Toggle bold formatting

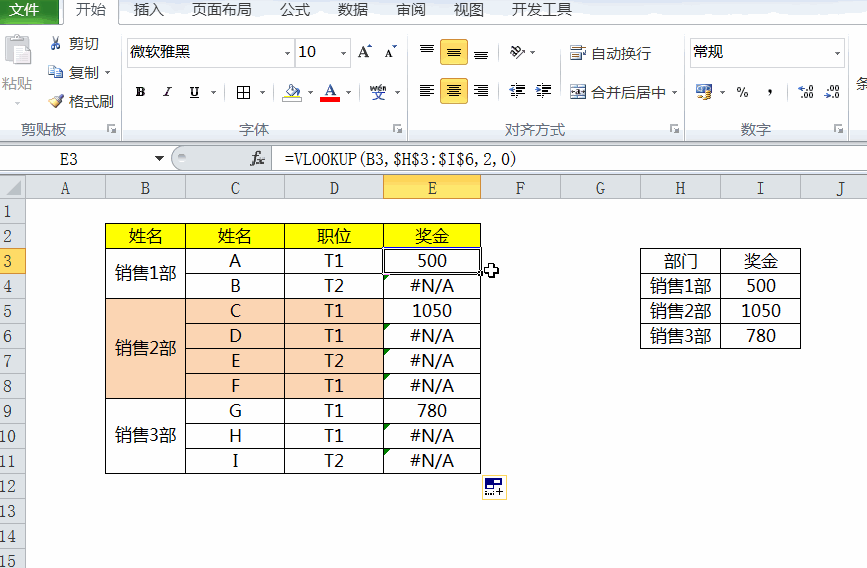click(x=140, y=92)
